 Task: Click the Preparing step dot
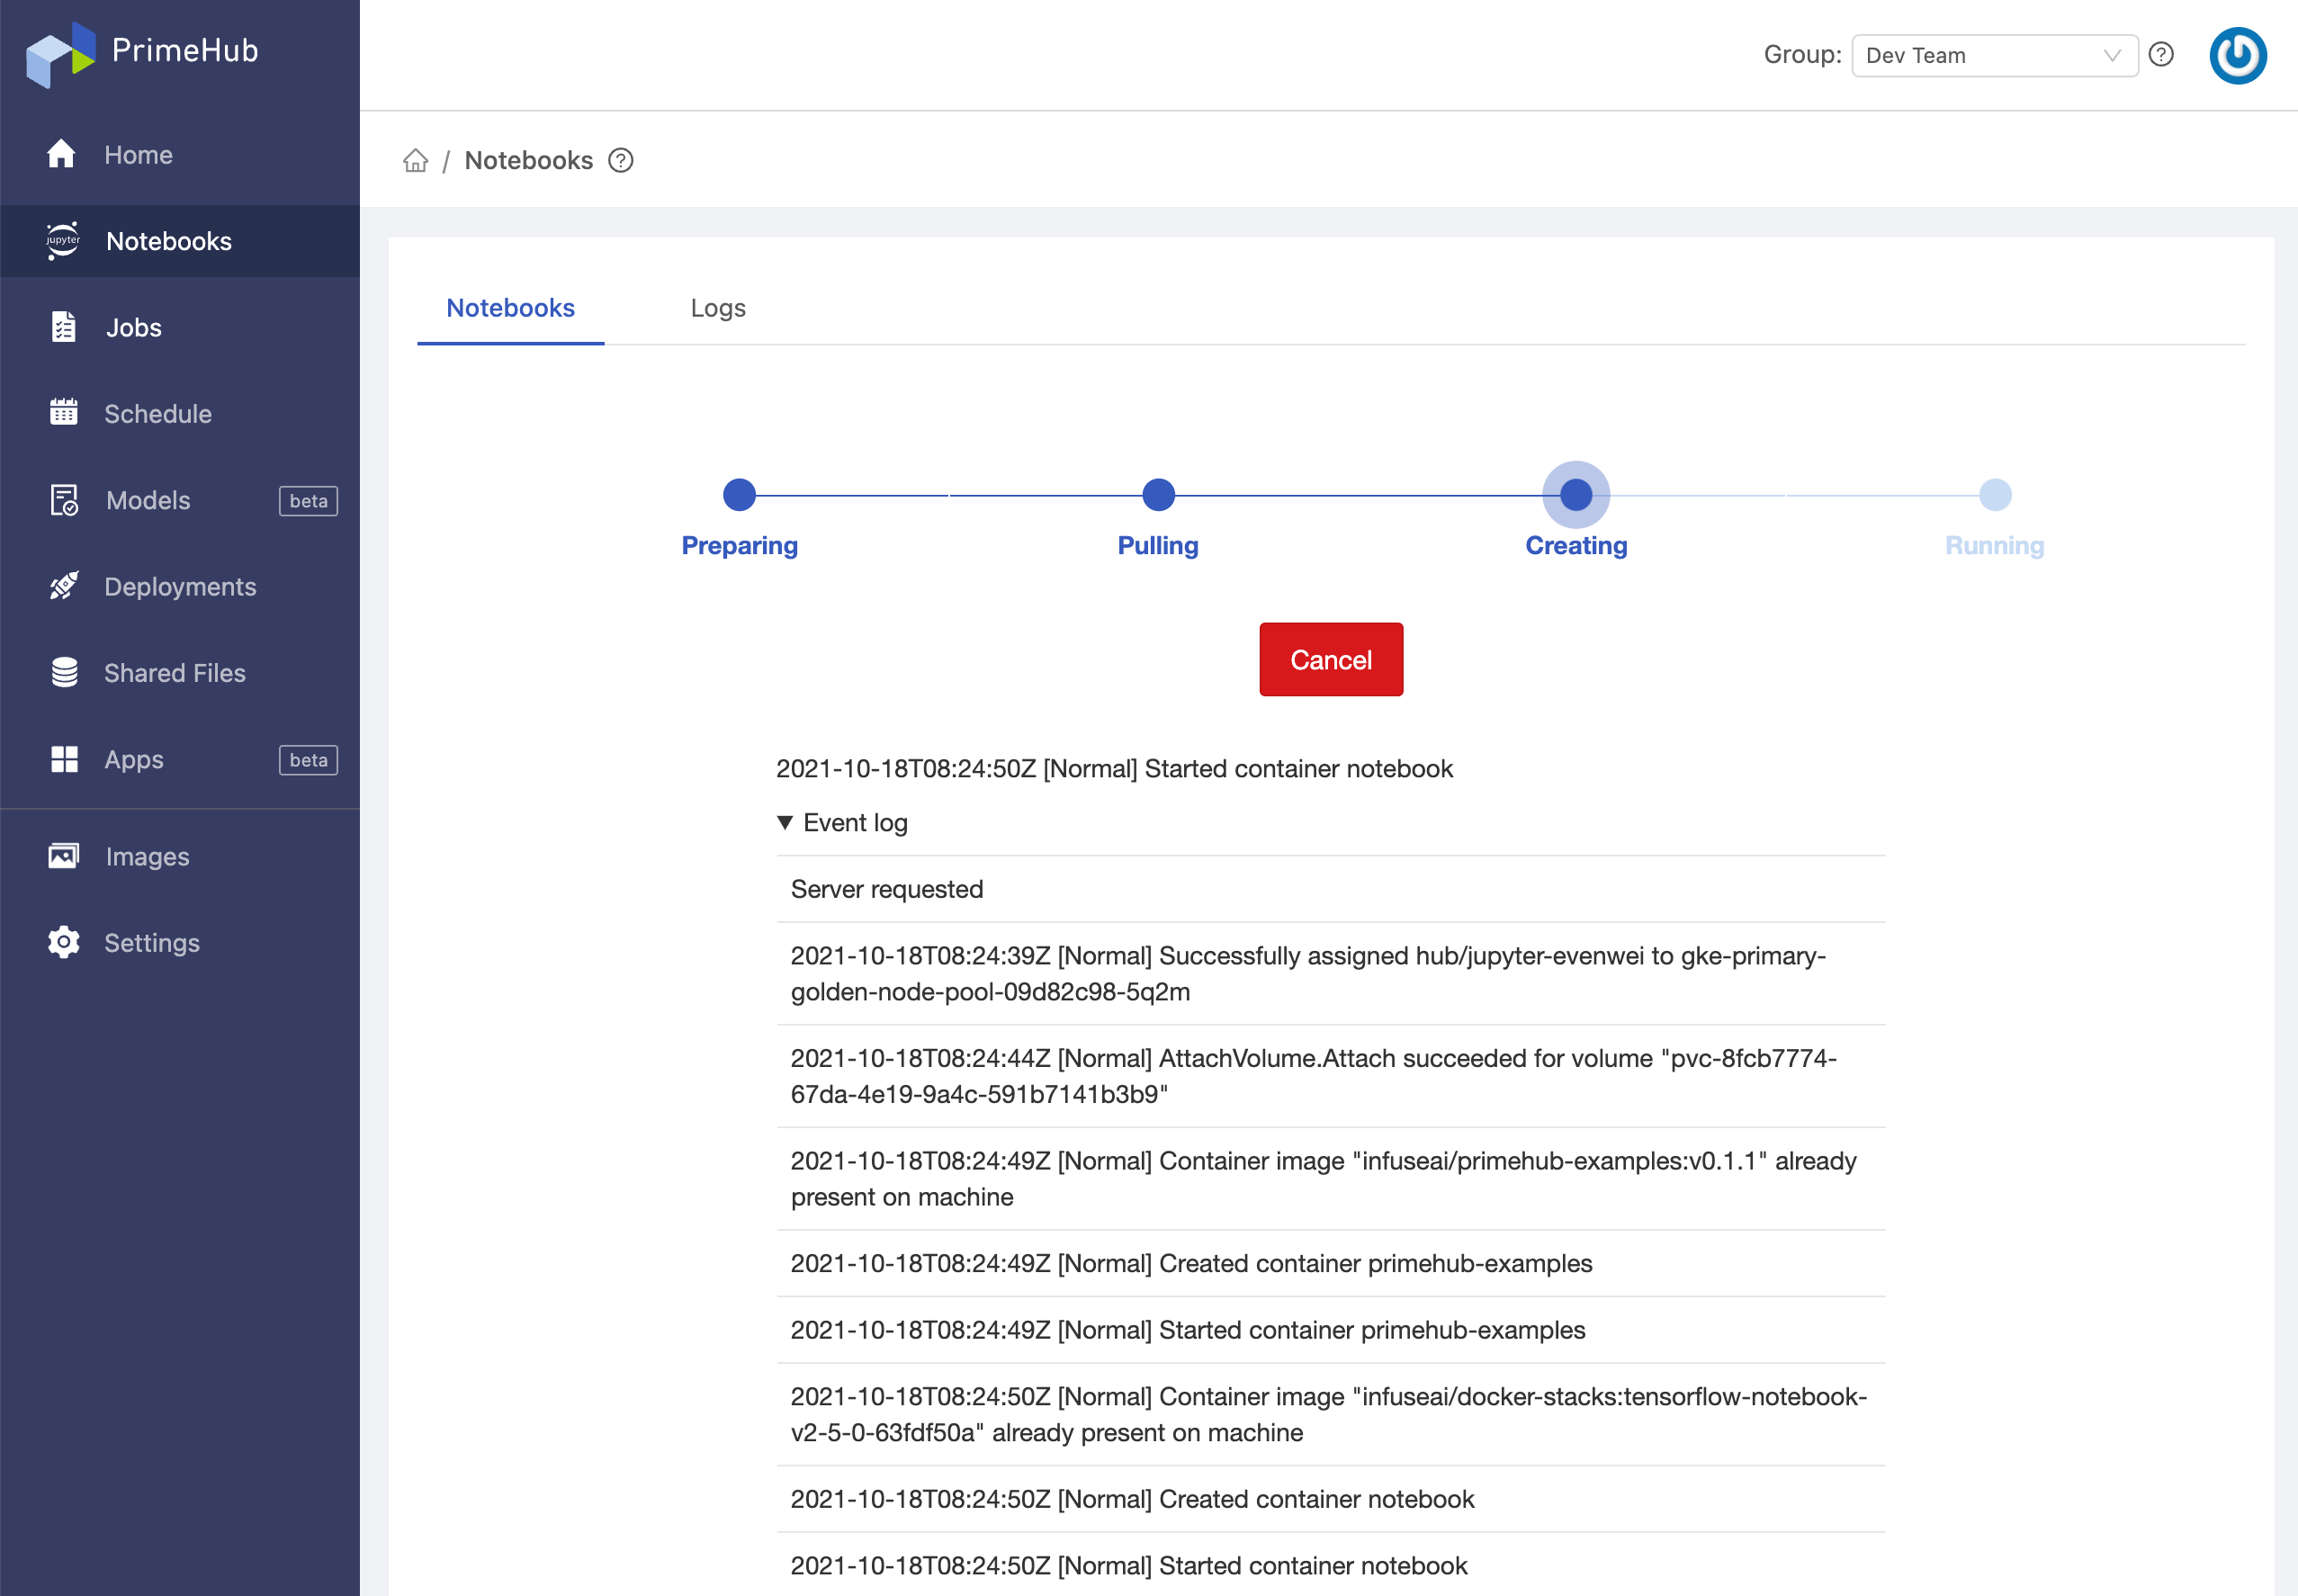click(x=739, y=494)
